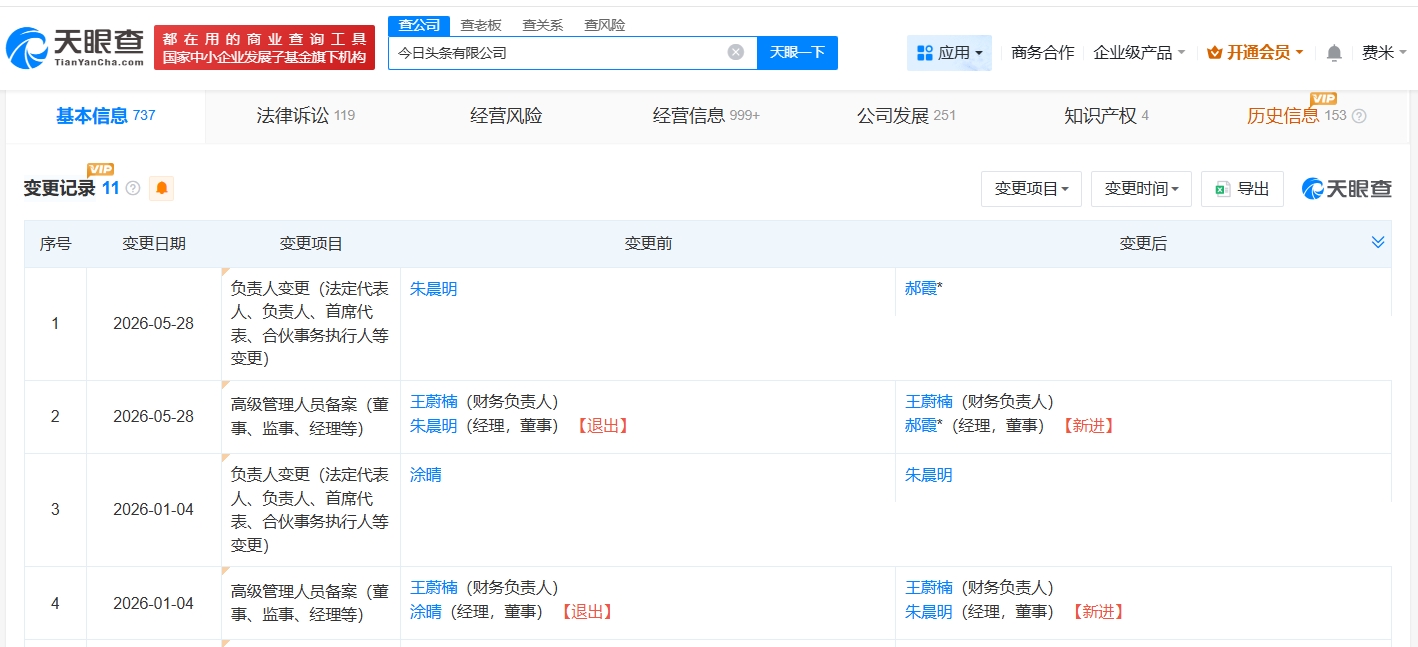The width and height of the screenshot is (1418, 647).
Task: Open 王蔚楠 in row 2 变更前
Action: [433, 402]
